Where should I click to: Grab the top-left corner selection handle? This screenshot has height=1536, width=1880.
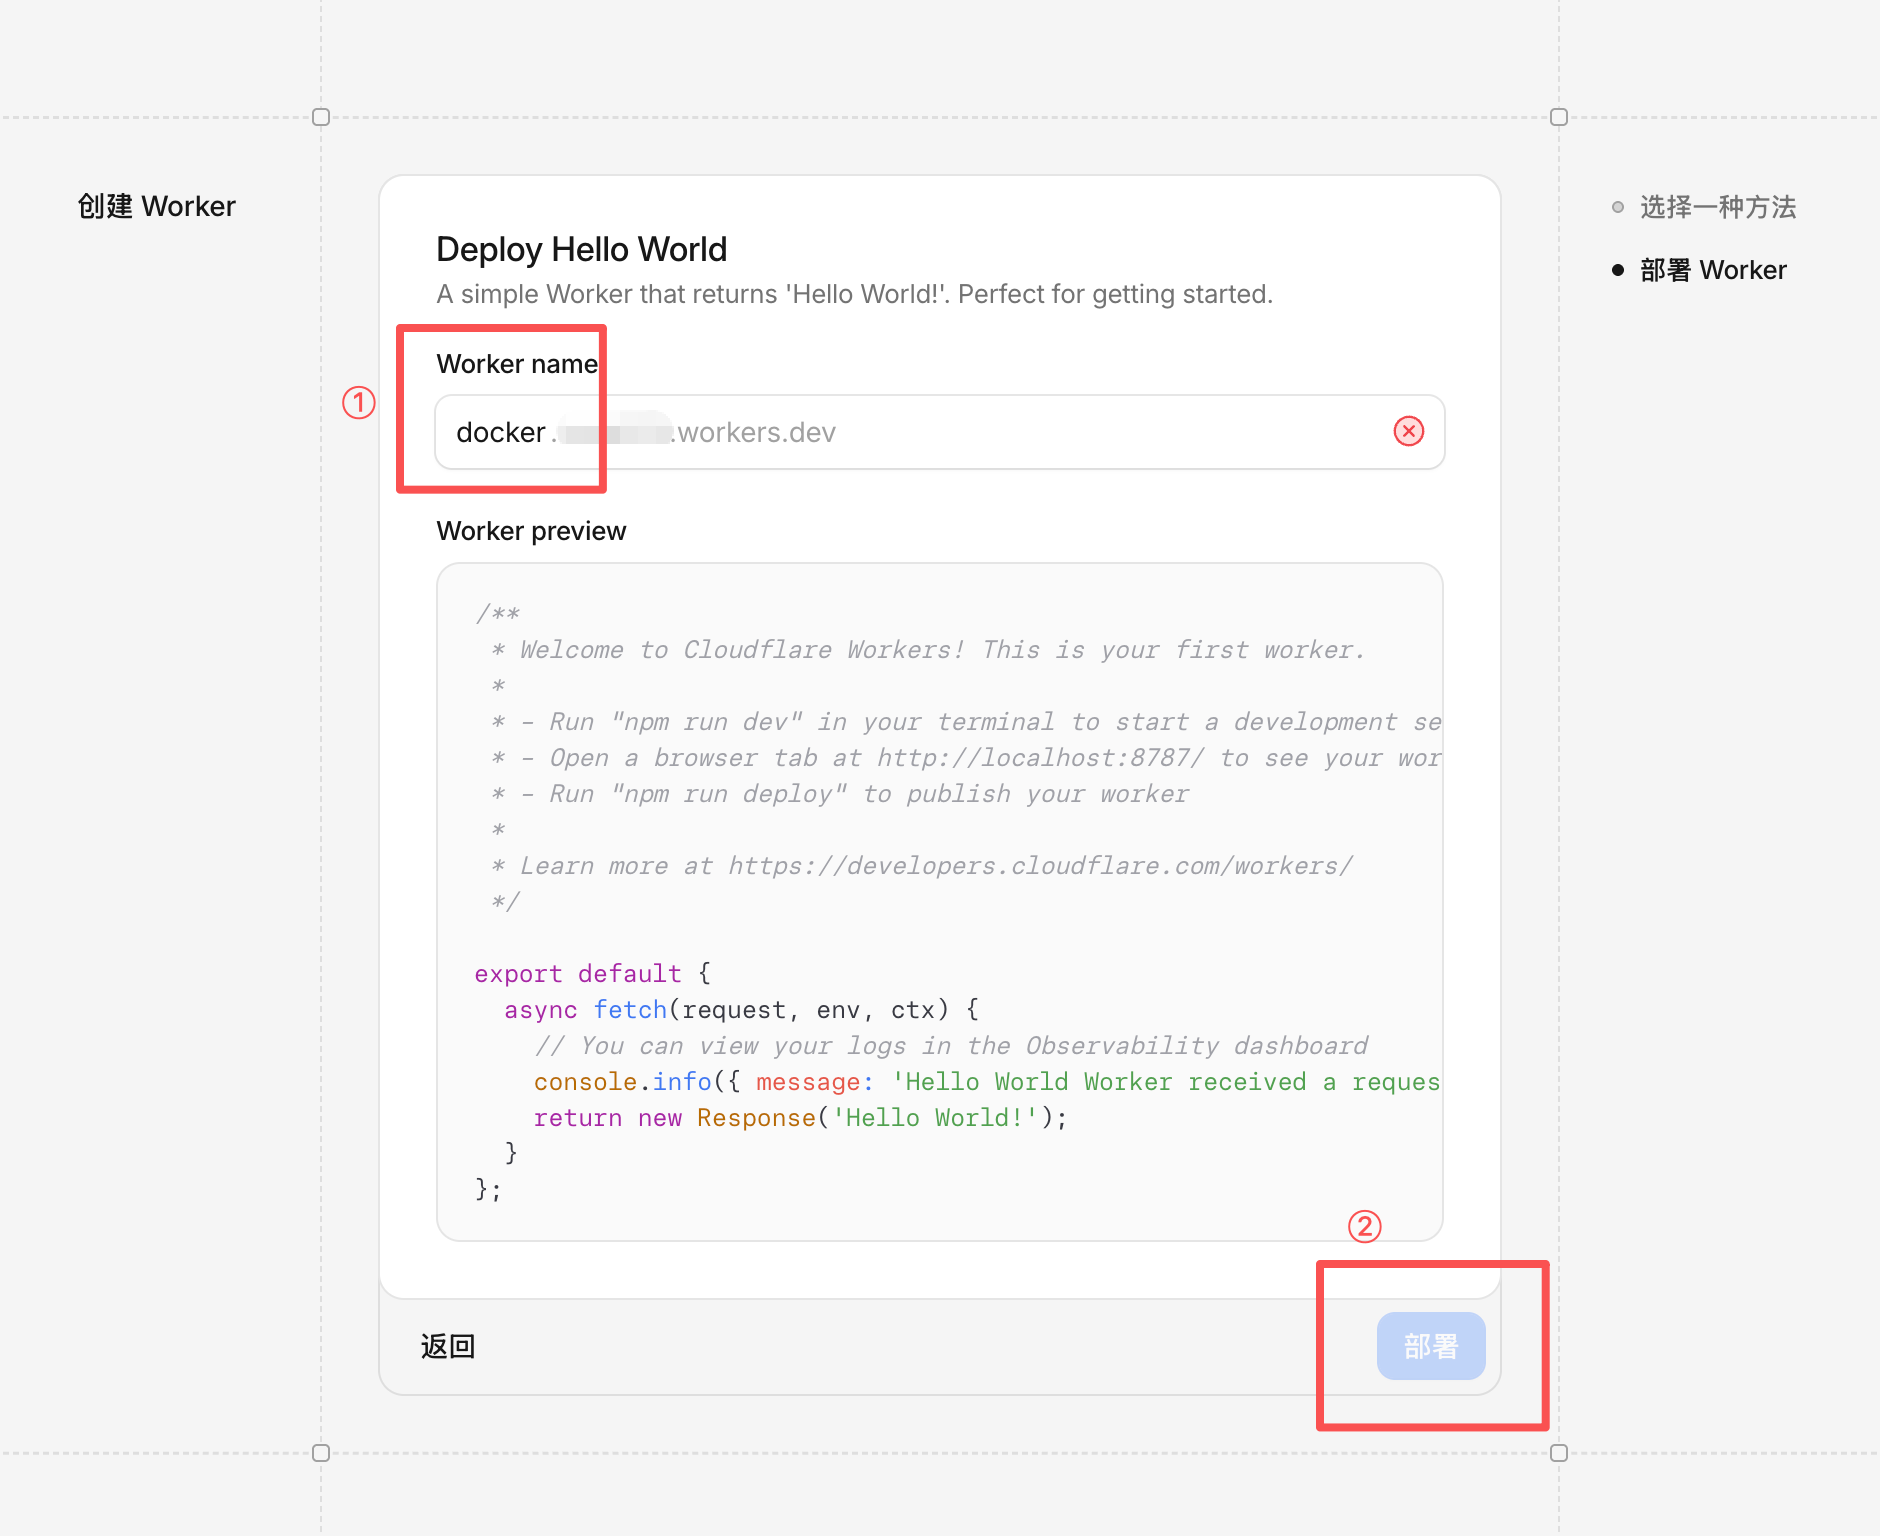321,117
